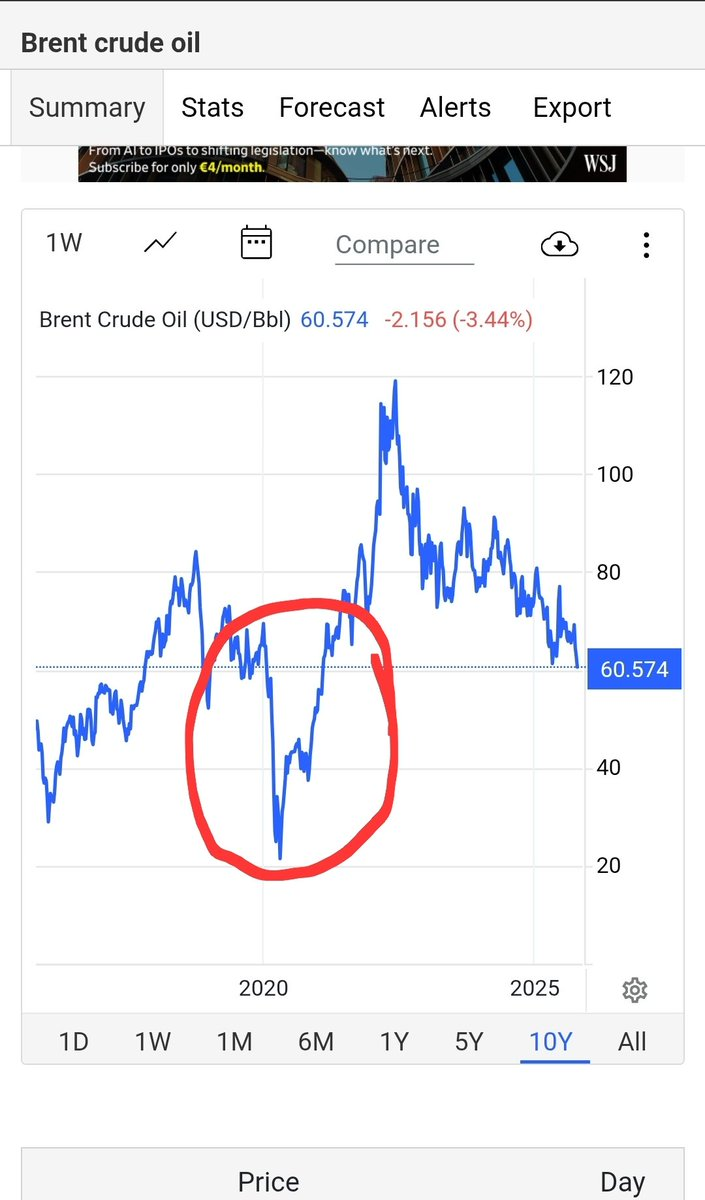Expand the 1W interval dropdown
Image resolution: width=705 pixels, height=1200 pixels.
[x=64, y=243]
